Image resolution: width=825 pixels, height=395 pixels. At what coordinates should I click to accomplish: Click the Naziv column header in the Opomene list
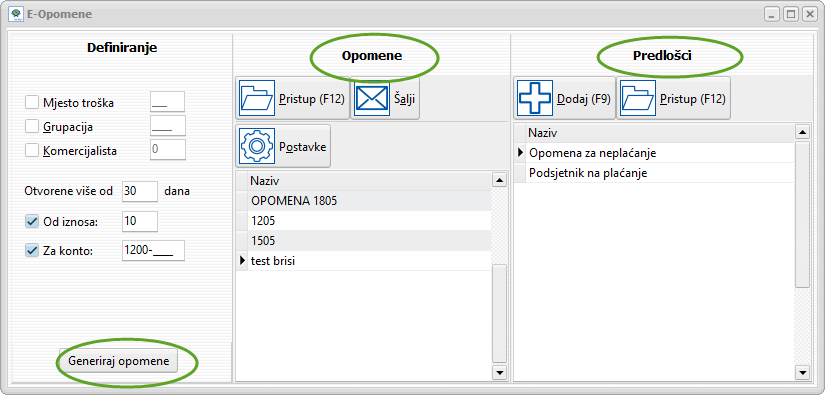(369, 181)
